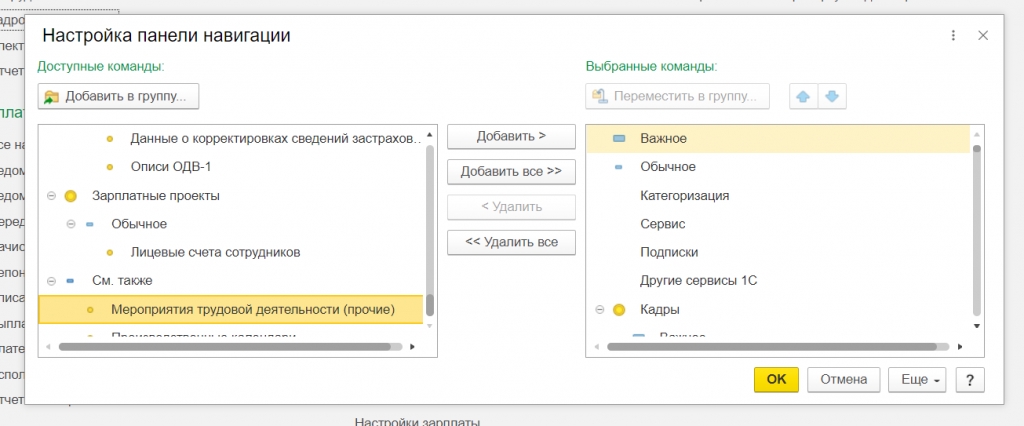
Task: Click the yellow icon beside Зарплатные проекты
Action: pos(70,196)
